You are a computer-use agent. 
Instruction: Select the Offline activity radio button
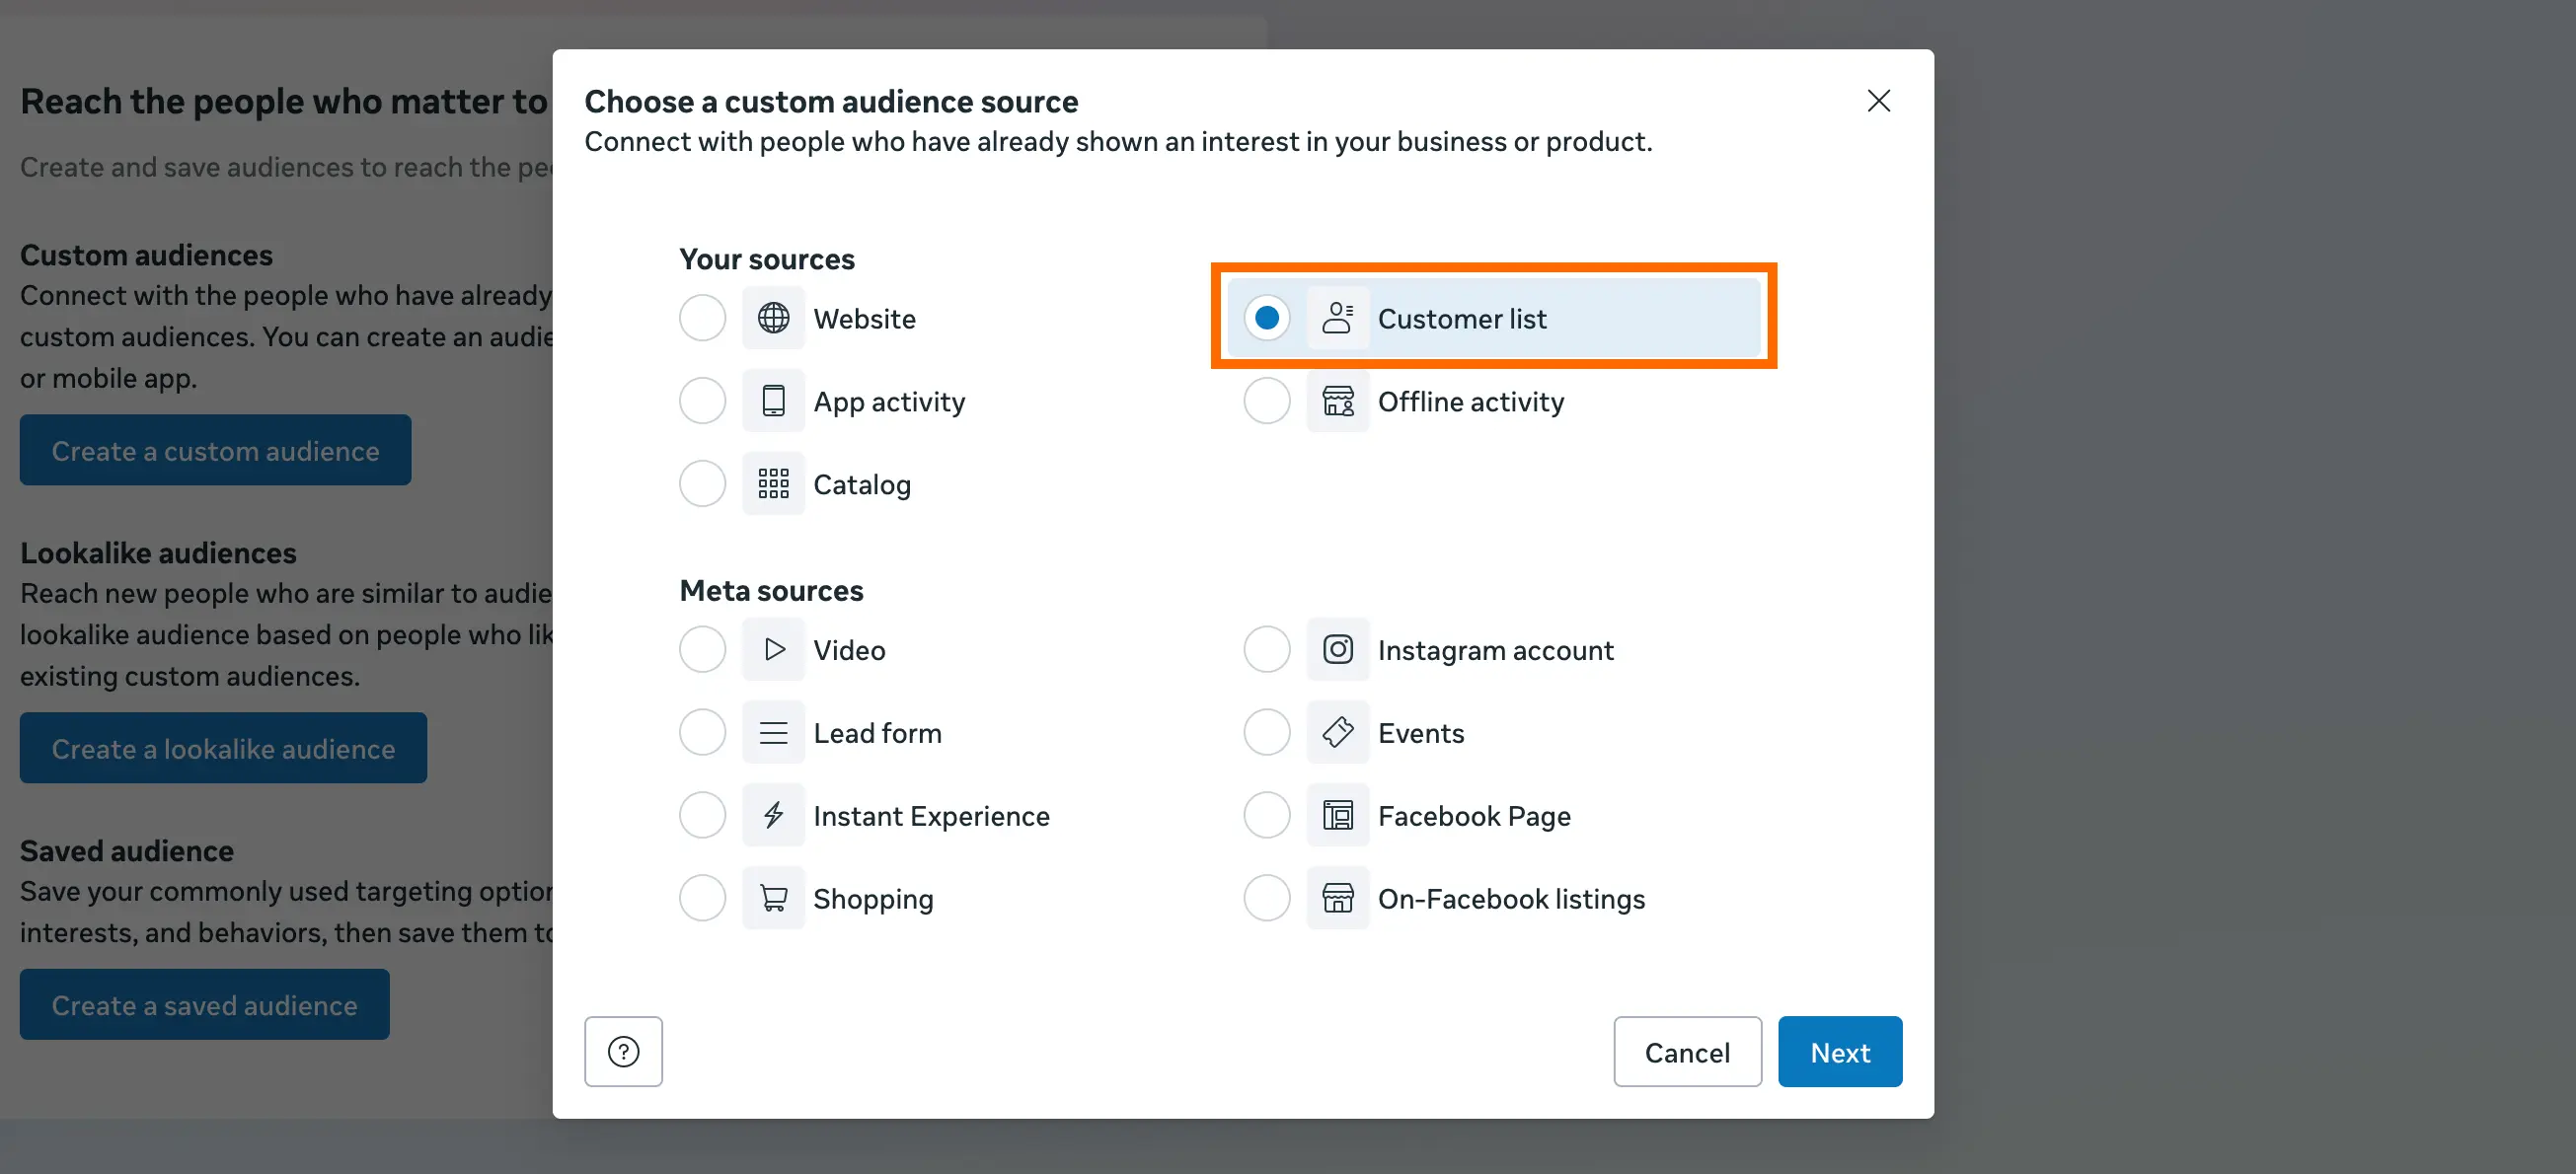point(1266,401)
